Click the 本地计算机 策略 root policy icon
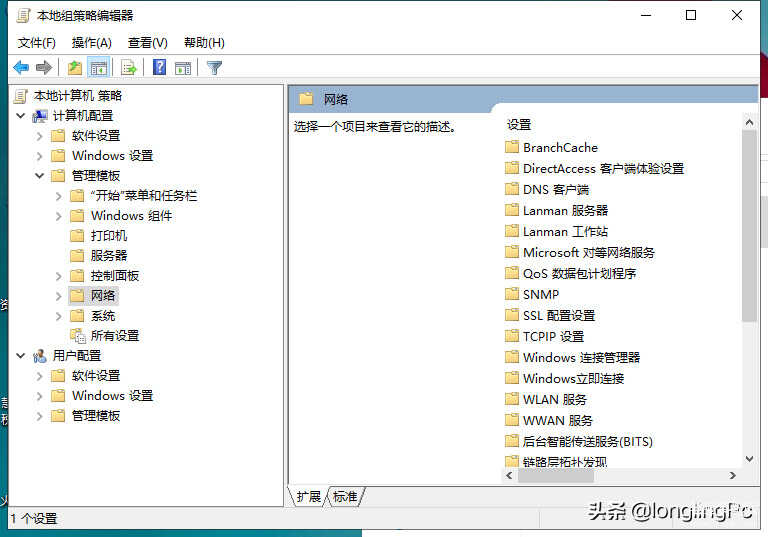 point(21,96)
